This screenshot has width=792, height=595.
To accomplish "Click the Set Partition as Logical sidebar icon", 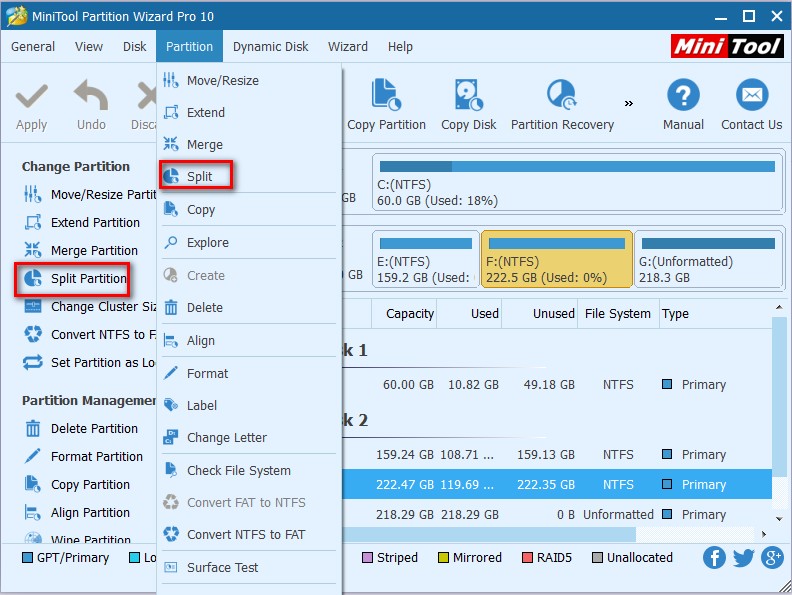I will click(x=33, y=362).
